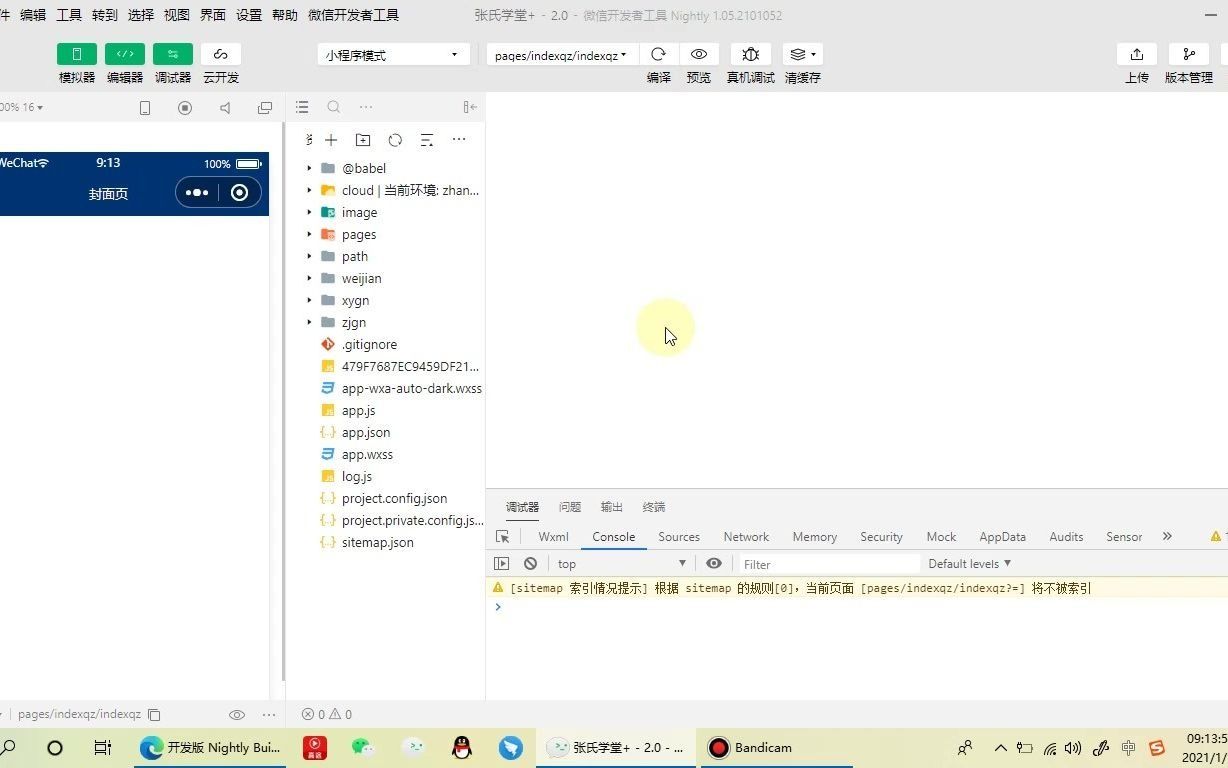Image resolution: width=1228 pixels, height=768 pixels.
Task: Toggle the 模拟器 simulator panel button
Action: tap(77, 54)
